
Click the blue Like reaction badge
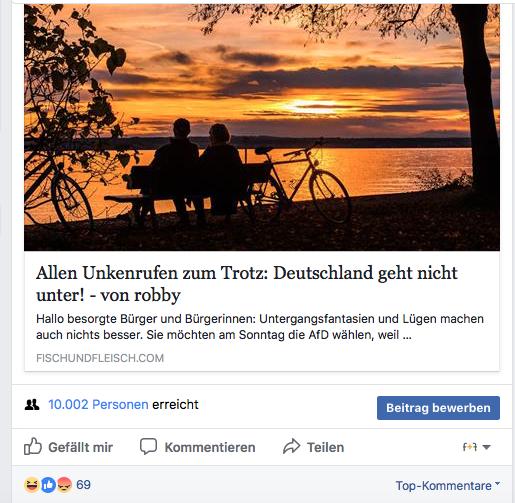48,485
